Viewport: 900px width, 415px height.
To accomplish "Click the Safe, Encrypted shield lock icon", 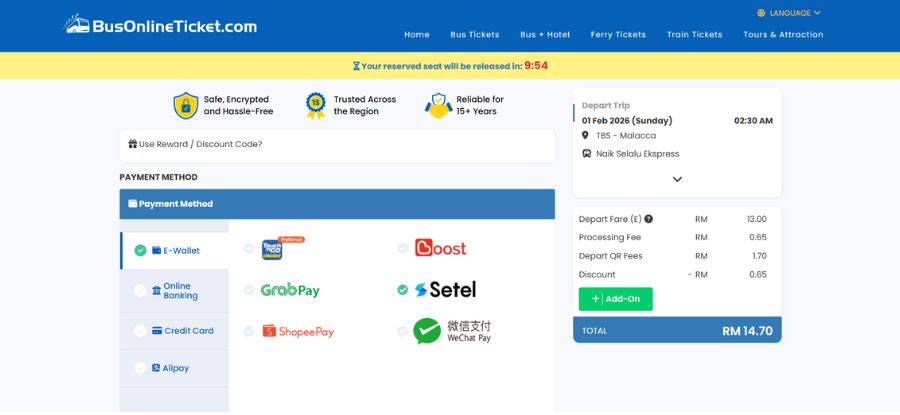I will pyautogui.click(x=186, y=106).
